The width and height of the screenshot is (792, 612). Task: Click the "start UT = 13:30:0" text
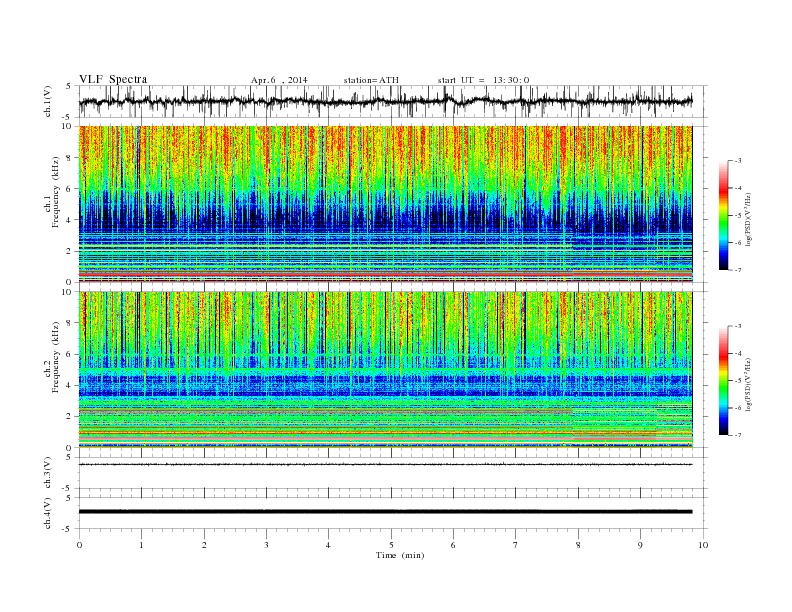[x=483, y=80]
